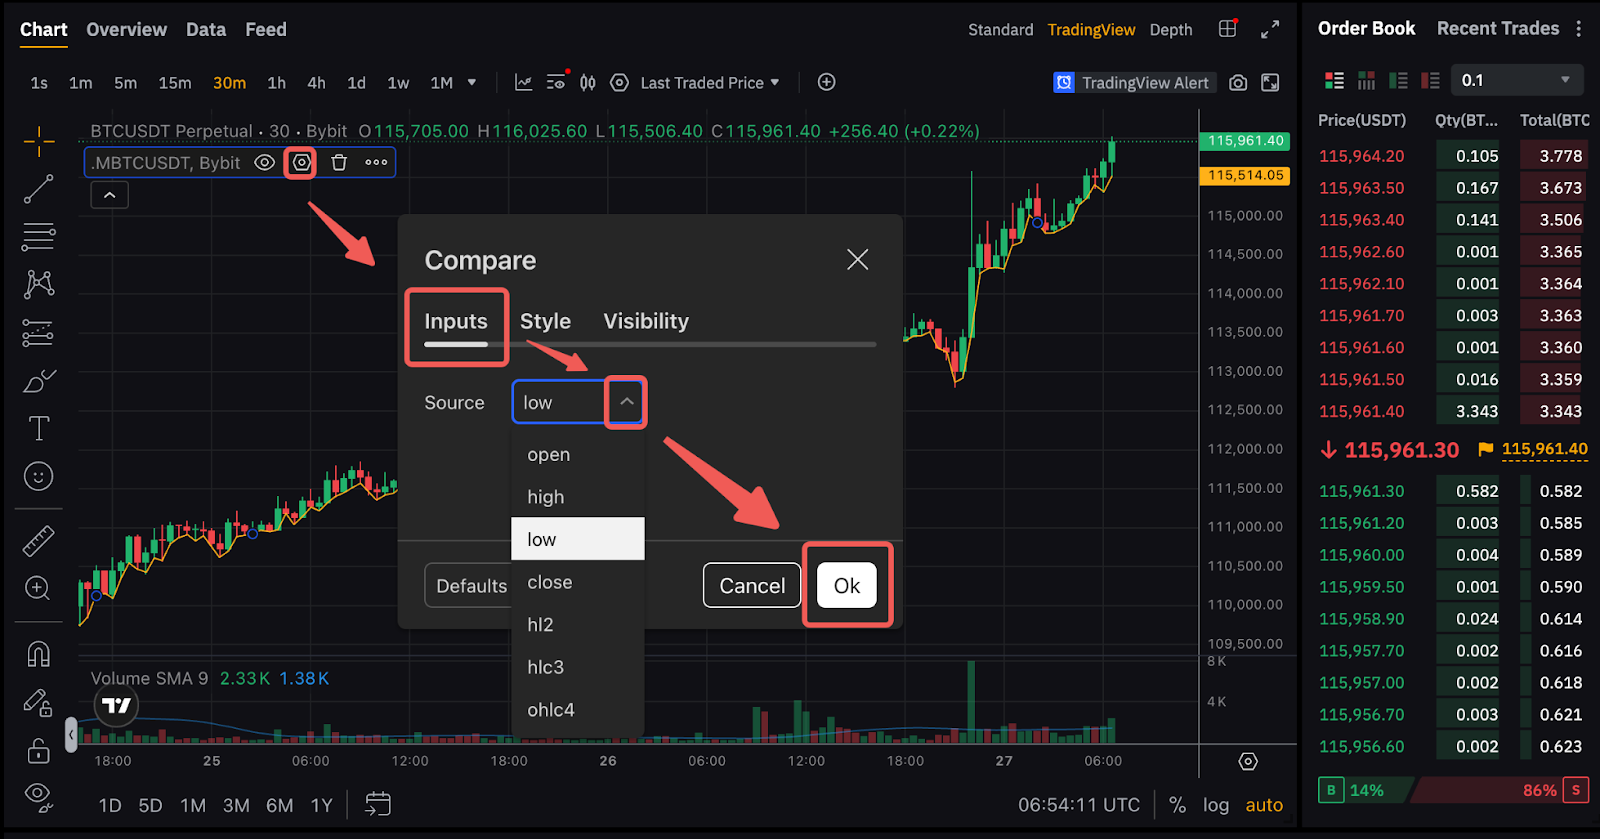1600x839 pixels.
Task: Toggle visibility of MBTCUSDT series
Action: [264, 162]
